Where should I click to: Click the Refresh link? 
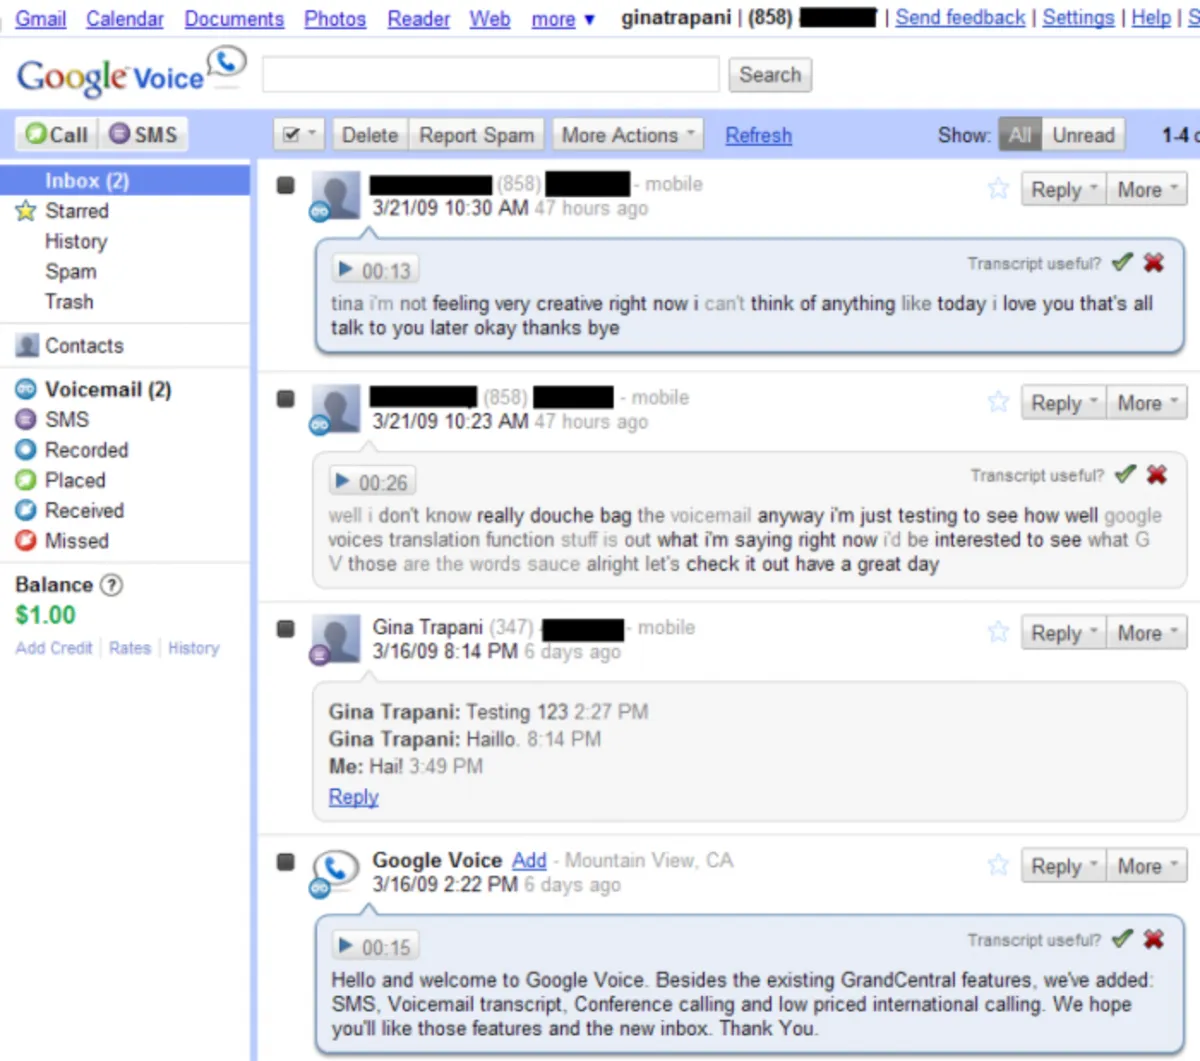pos(759,135)
